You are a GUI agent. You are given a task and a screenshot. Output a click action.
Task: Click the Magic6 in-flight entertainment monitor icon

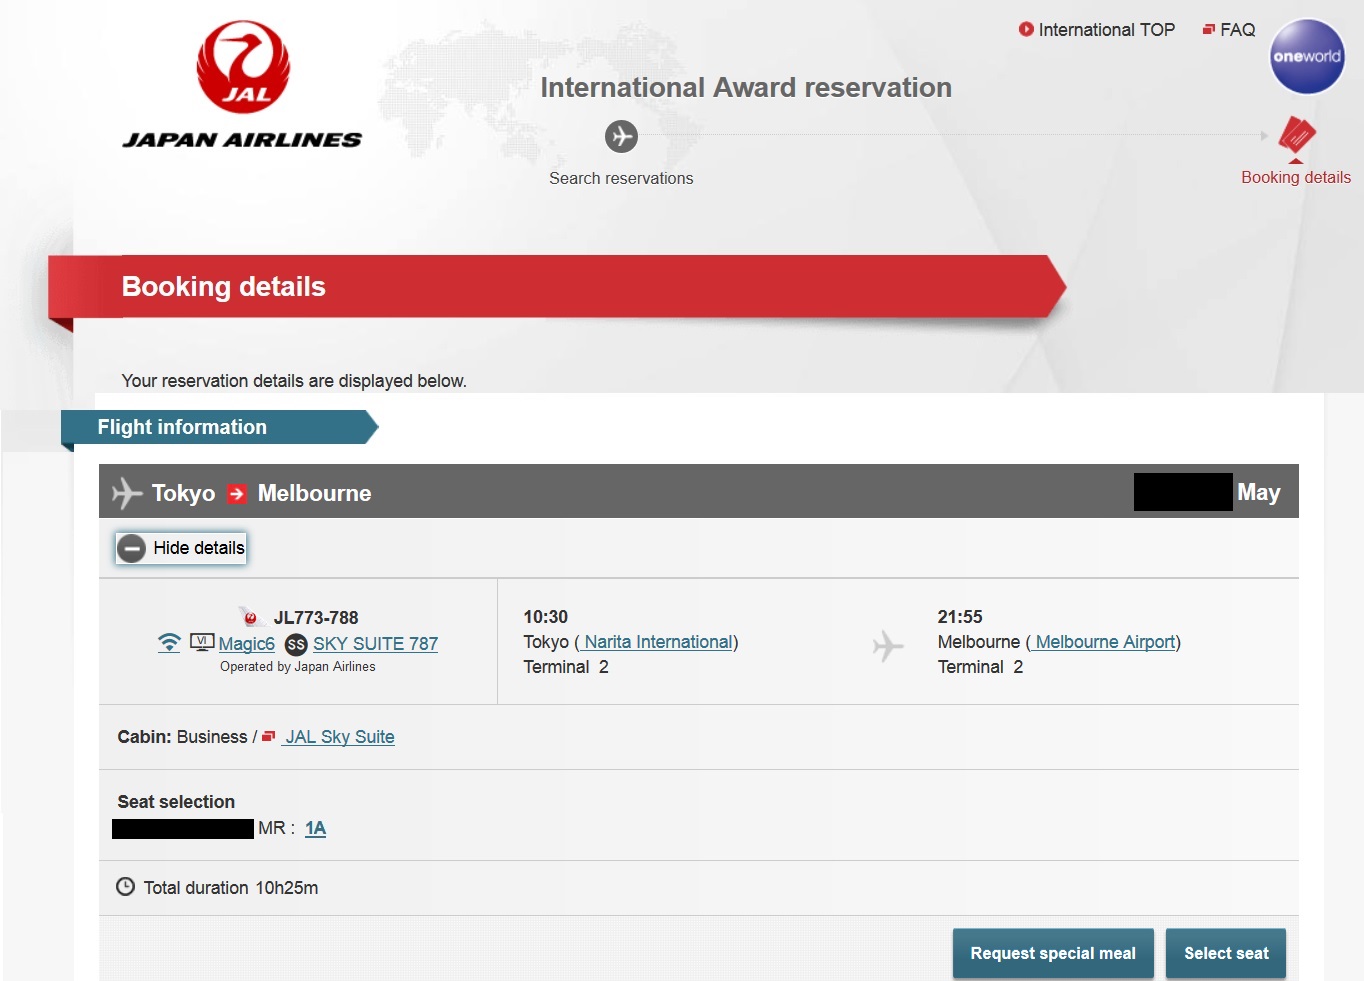click(202, 642)
